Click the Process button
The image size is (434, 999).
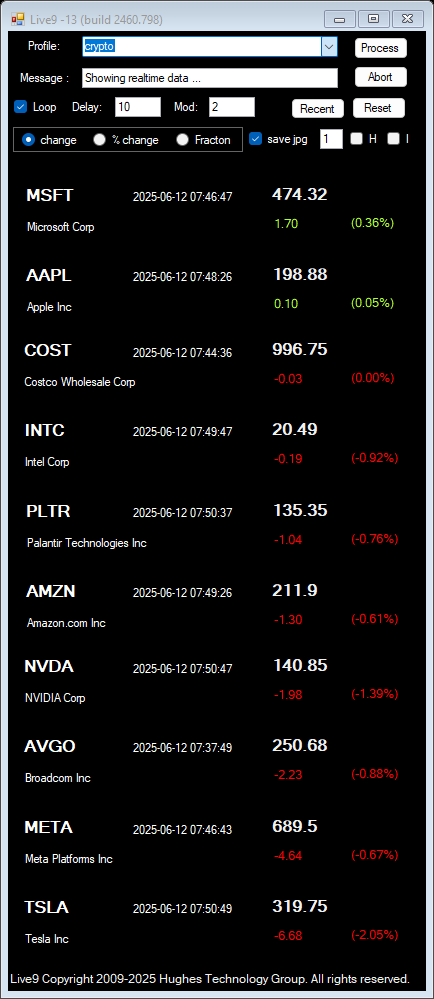pyautogui.click(x=380, y=48)
